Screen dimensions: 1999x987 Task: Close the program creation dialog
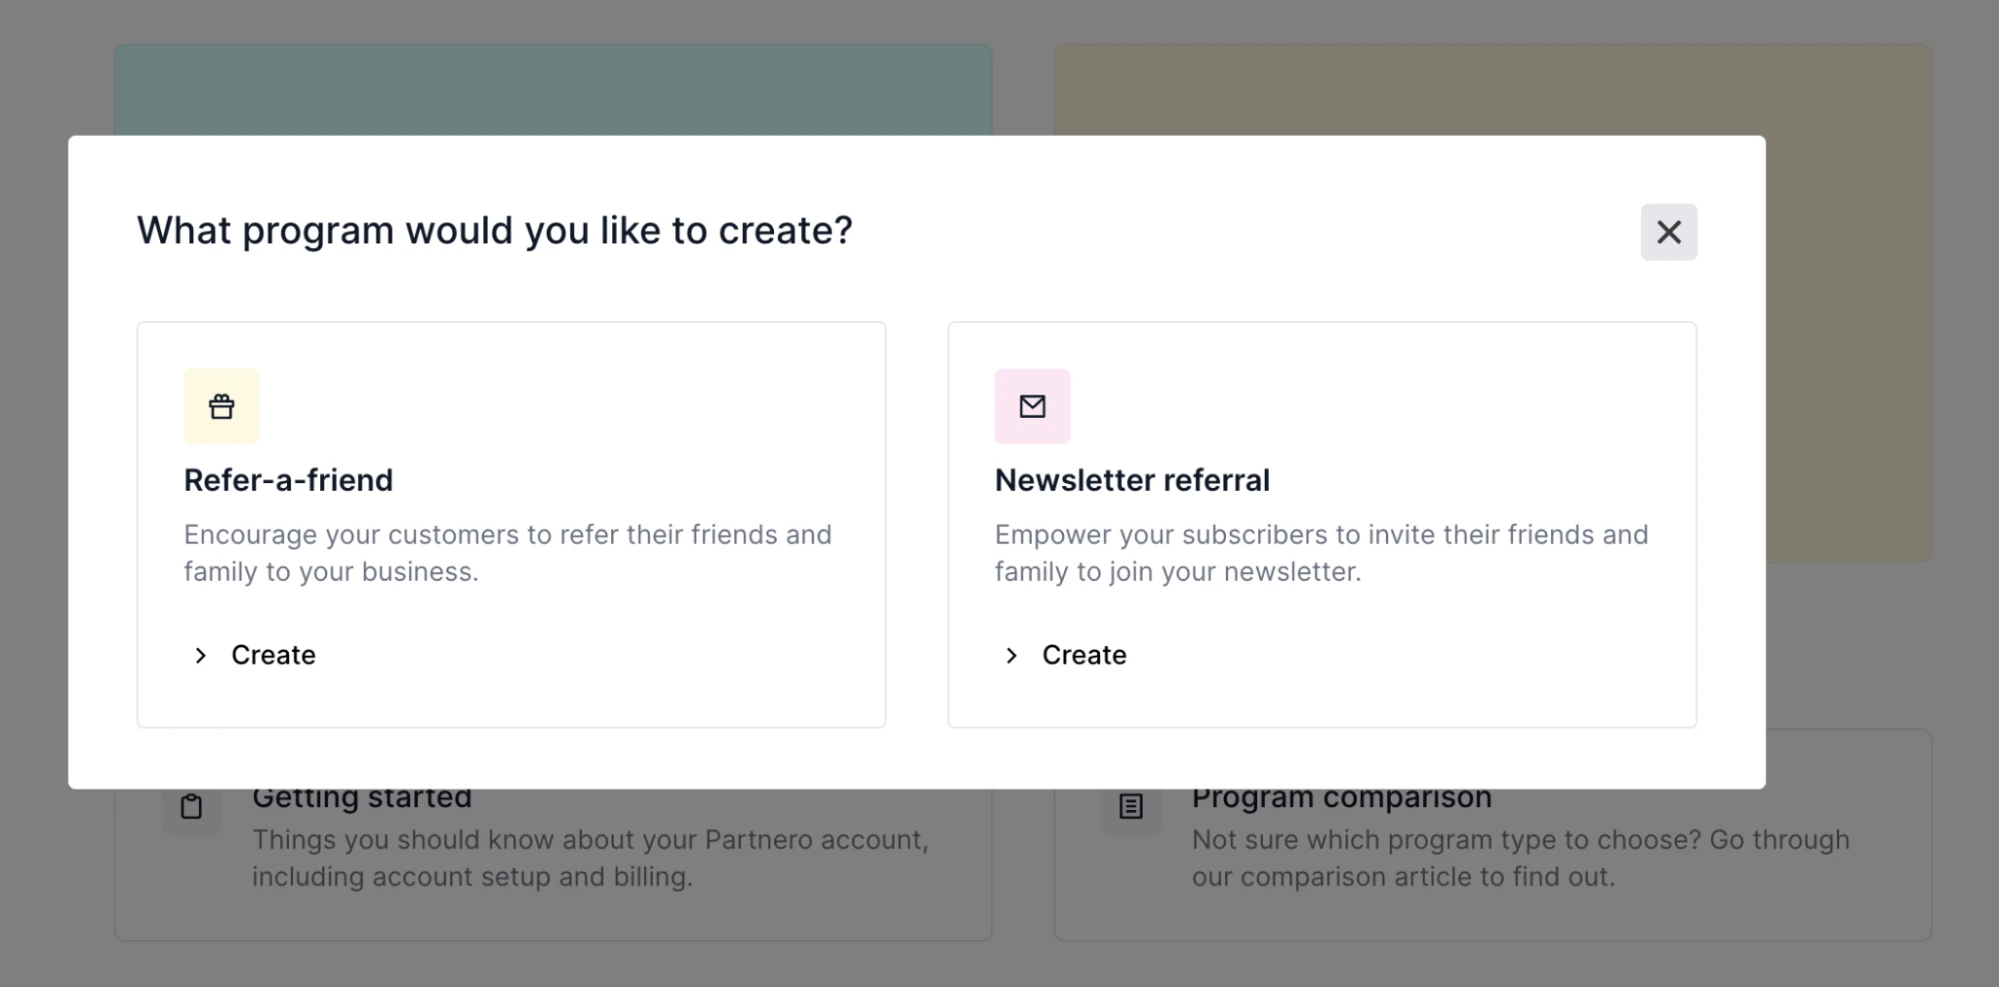coord(1668,232)
